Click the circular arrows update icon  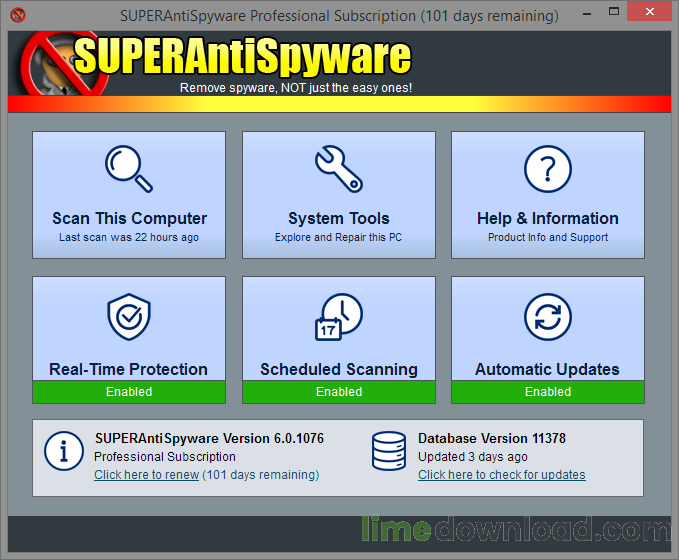click(x=548, y=318)
